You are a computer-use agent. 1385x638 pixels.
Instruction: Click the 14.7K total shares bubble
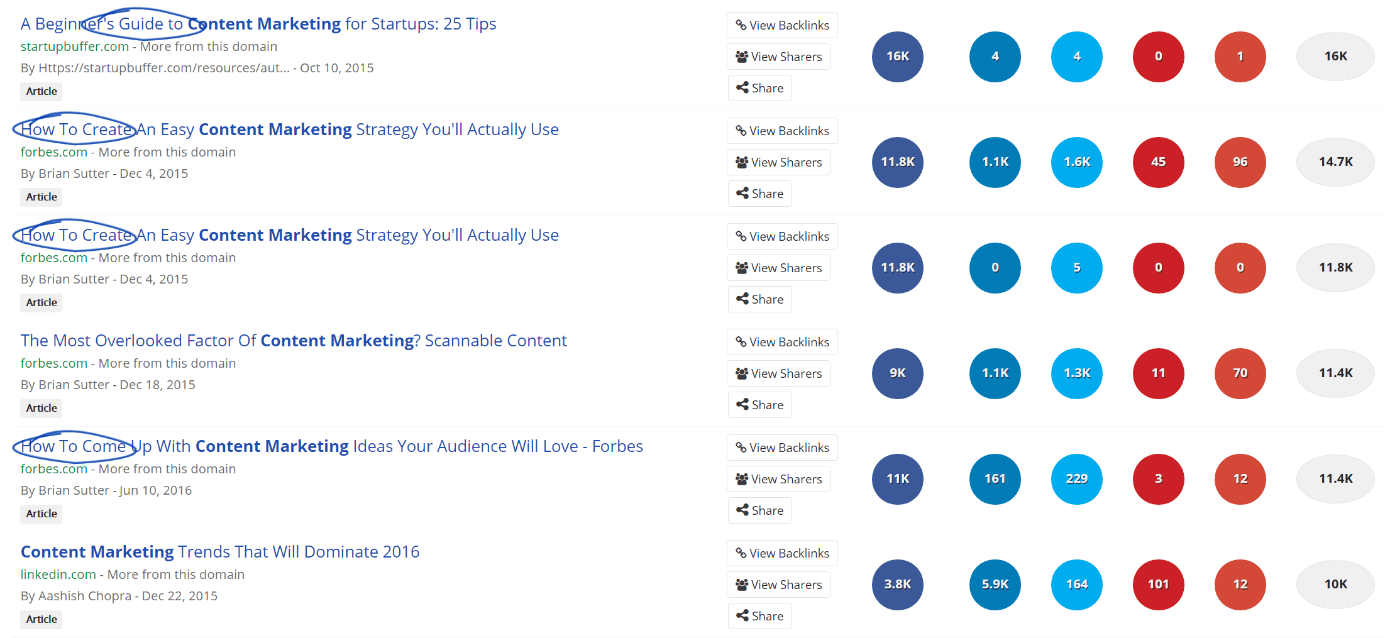point(1335,162)
